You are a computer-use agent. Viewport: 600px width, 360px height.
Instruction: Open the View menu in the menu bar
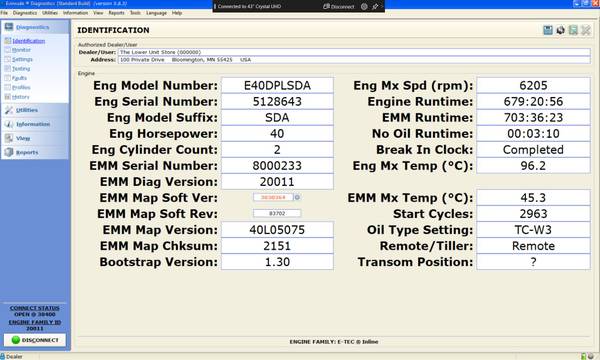pos(98,13)
